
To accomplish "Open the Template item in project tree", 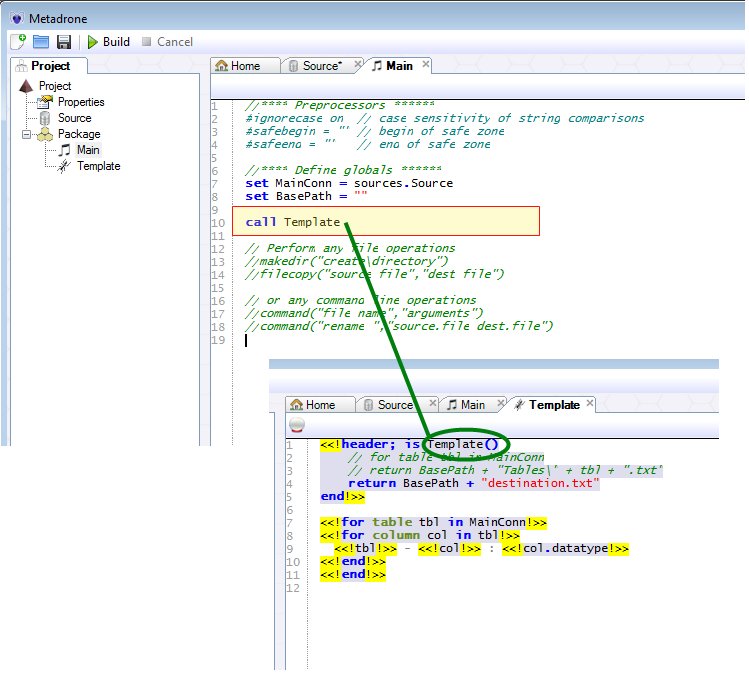I will click(98, 166).
